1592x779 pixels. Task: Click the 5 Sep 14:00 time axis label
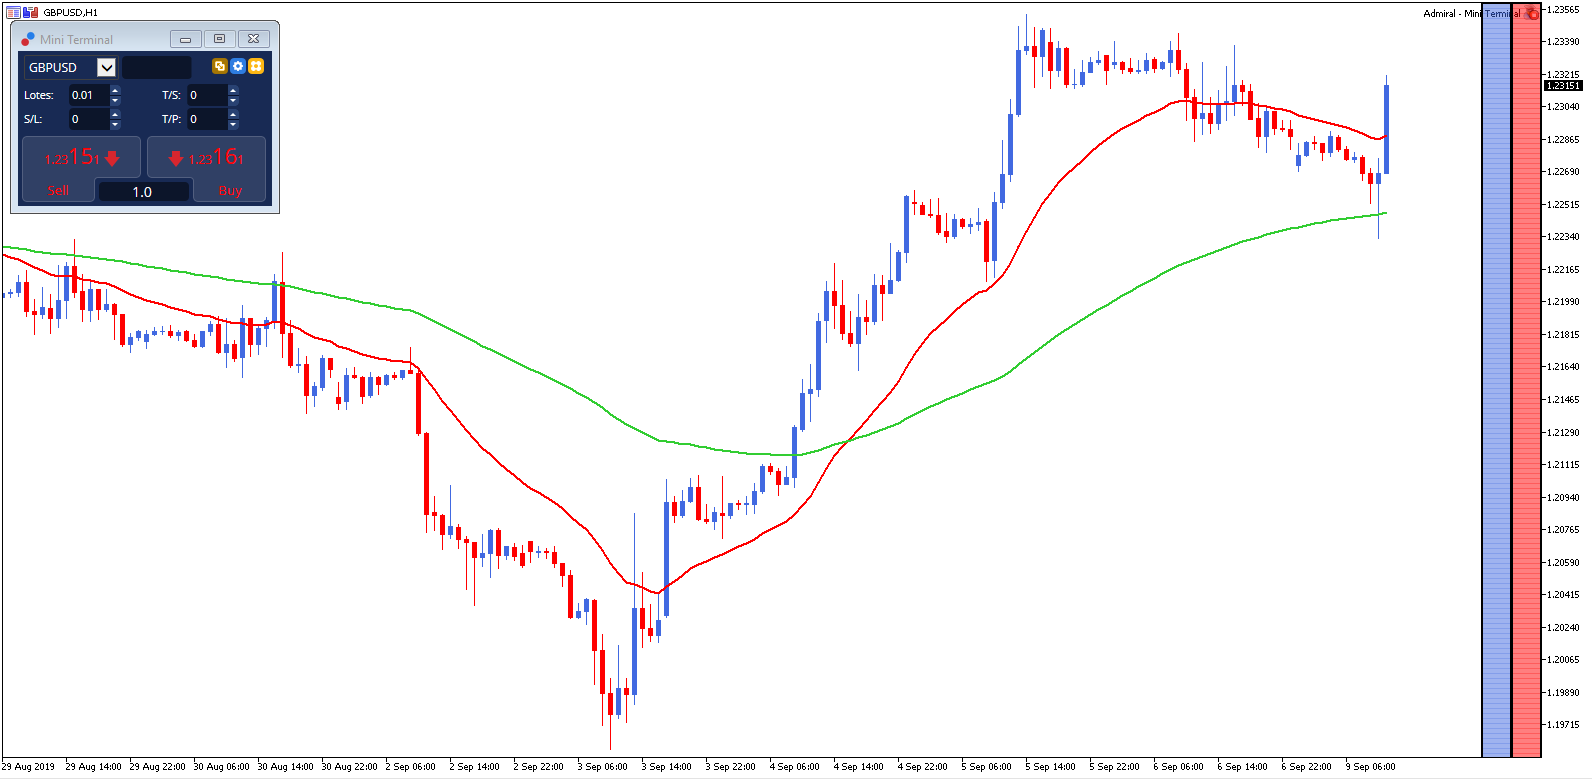[x=1051, y=767]
